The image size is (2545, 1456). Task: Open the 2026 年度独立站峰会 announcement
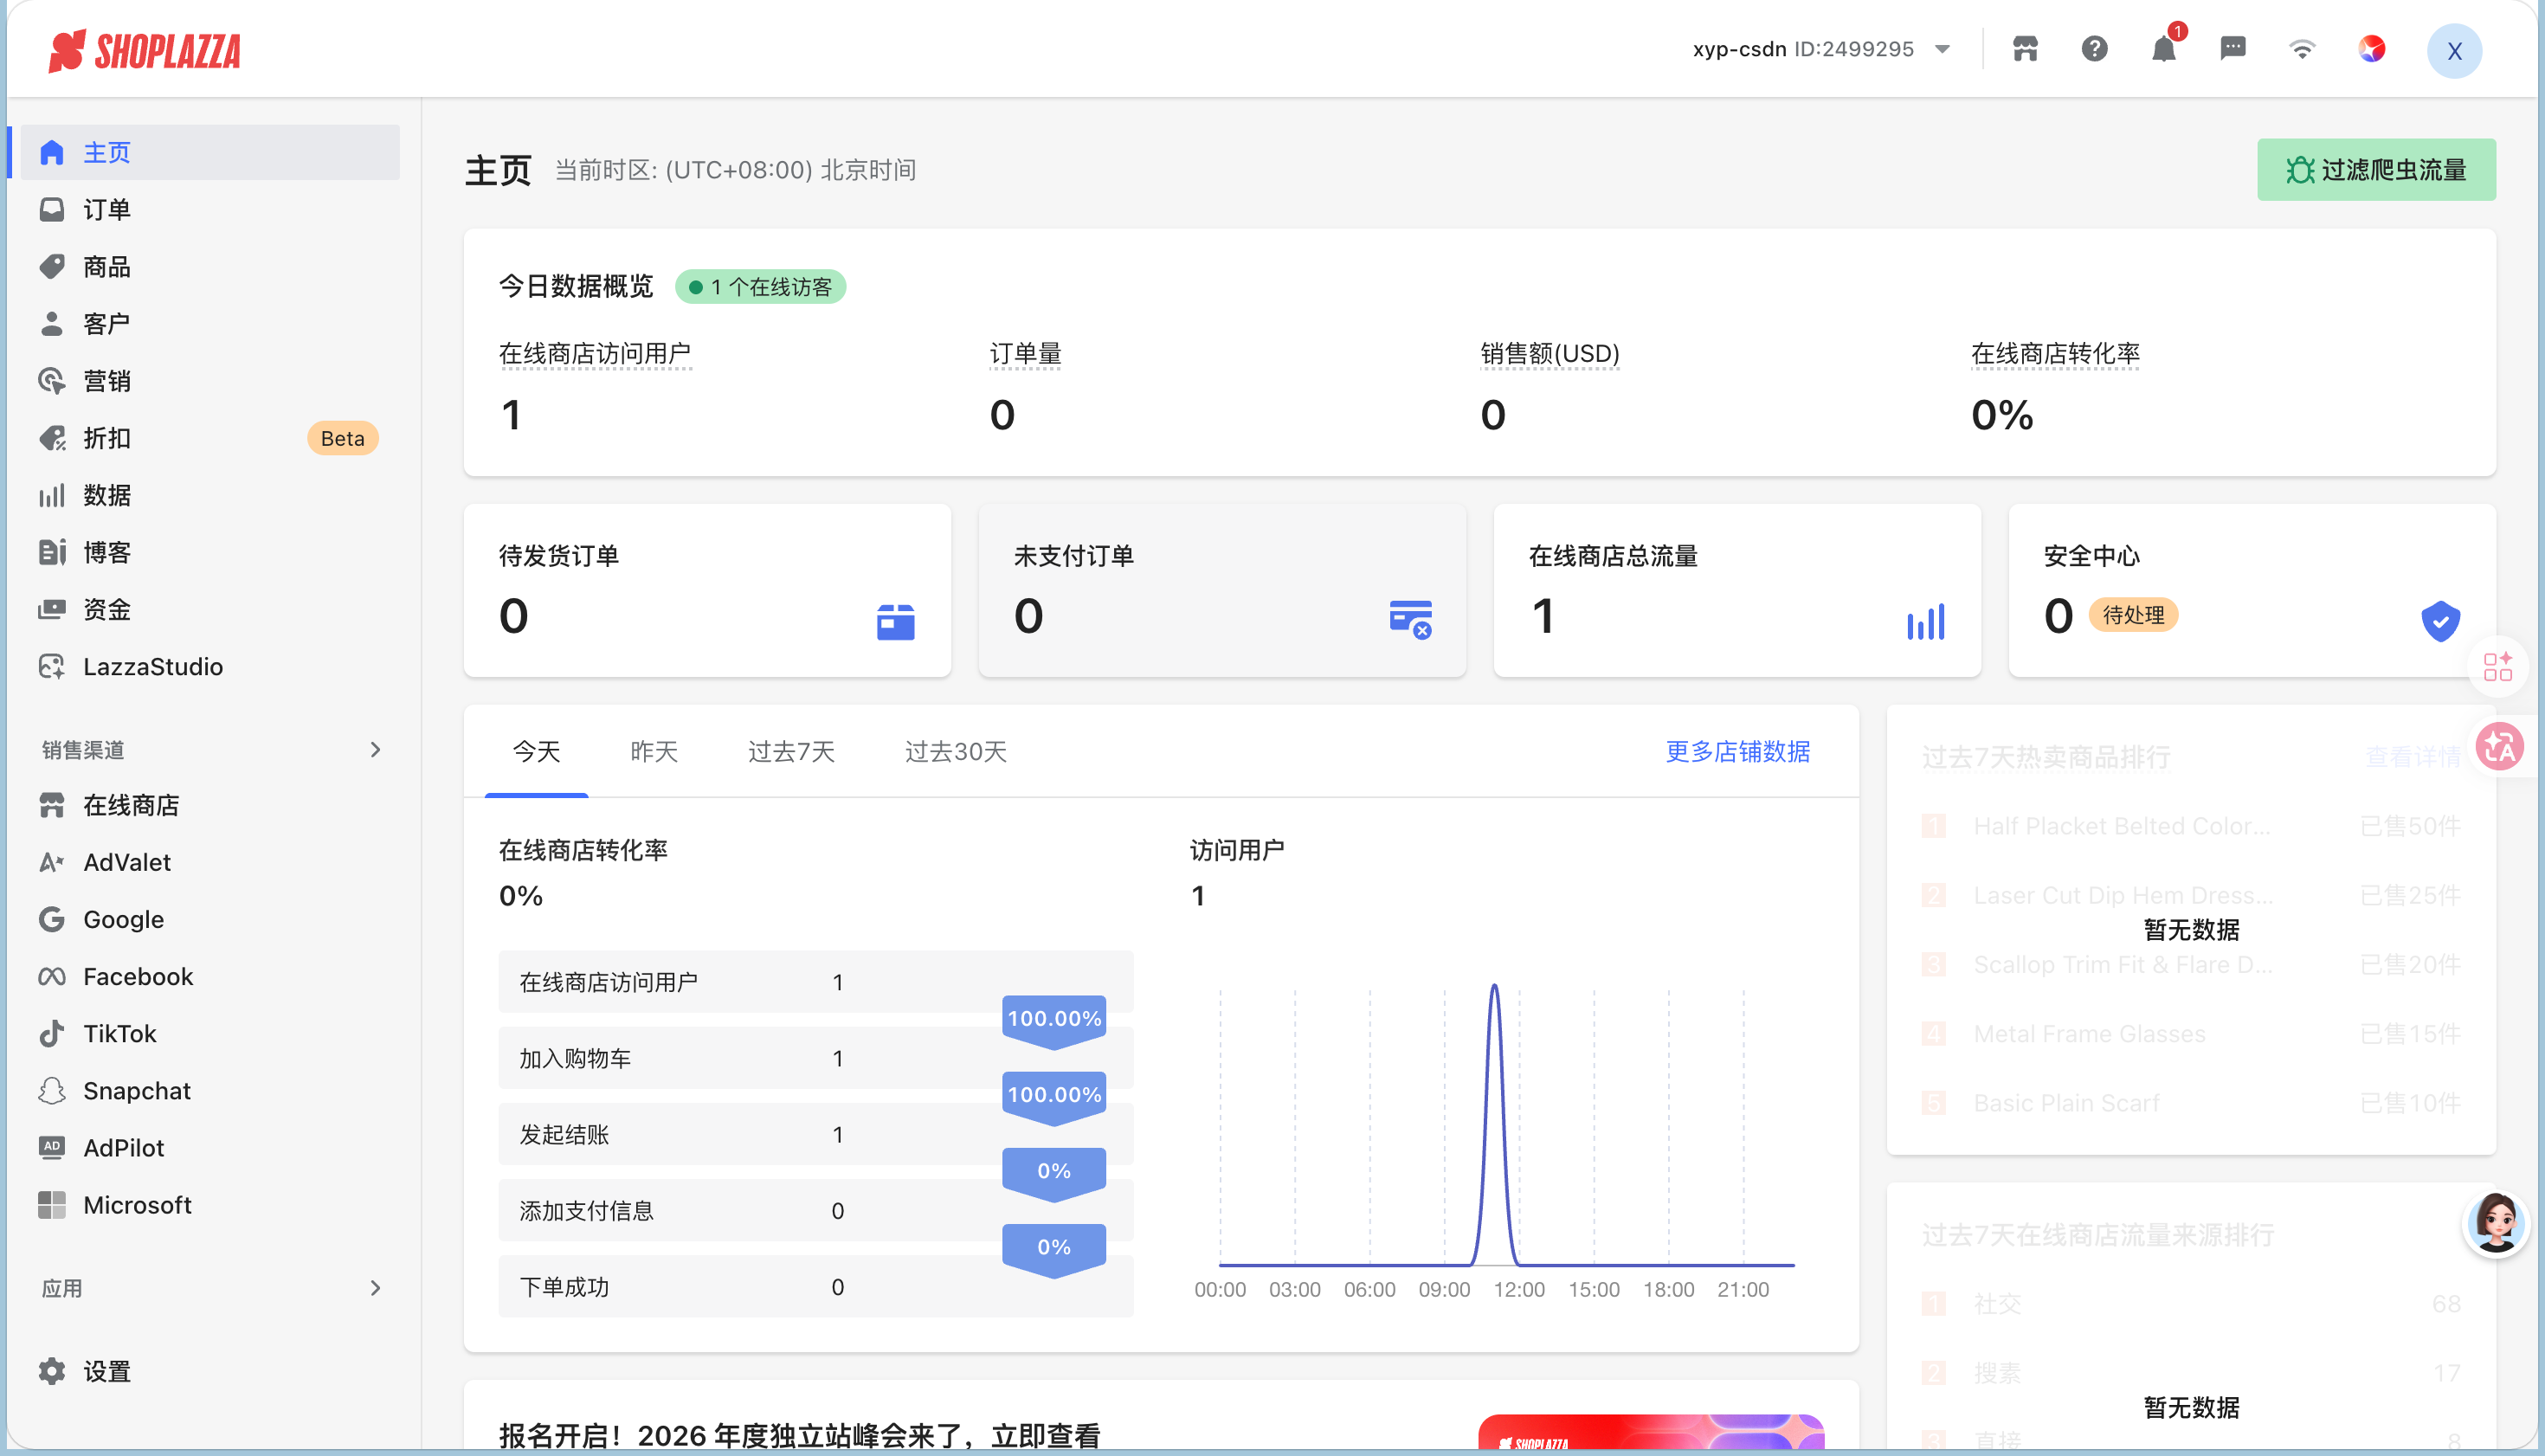800,1435
